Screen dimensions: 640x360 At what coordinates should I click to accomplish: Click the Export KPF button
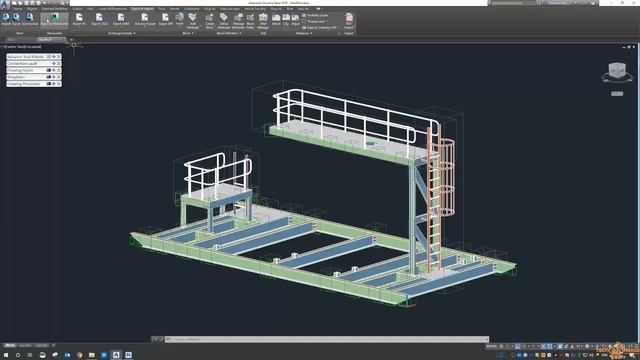pos(165,19)
